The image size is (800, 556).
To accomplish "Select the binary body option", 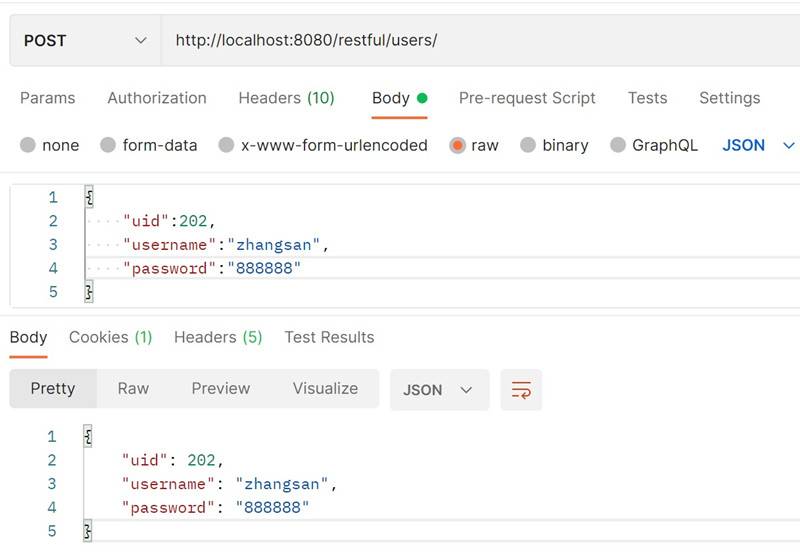I will (528, 145).
